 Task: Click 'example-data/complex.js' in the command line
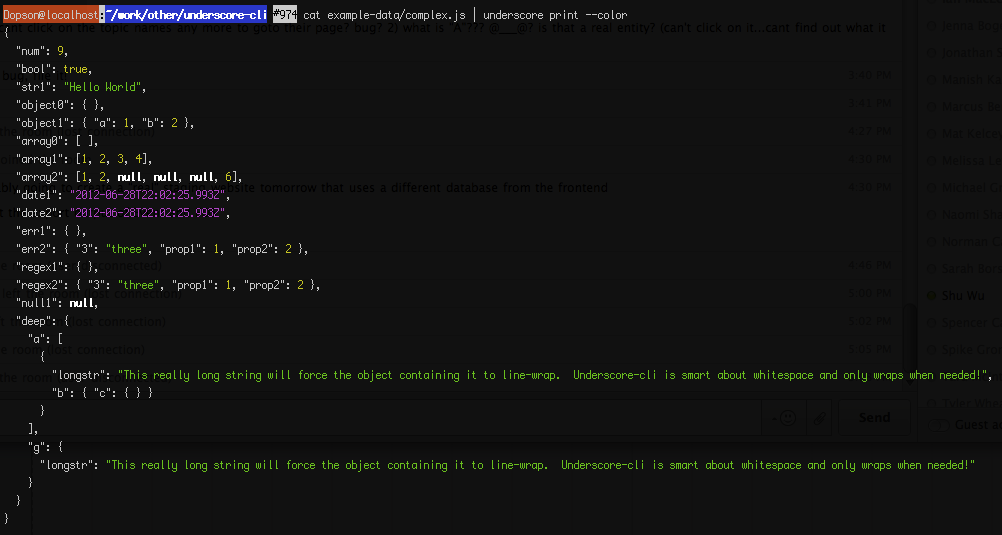pyautogui.click(x=396, y=15)
